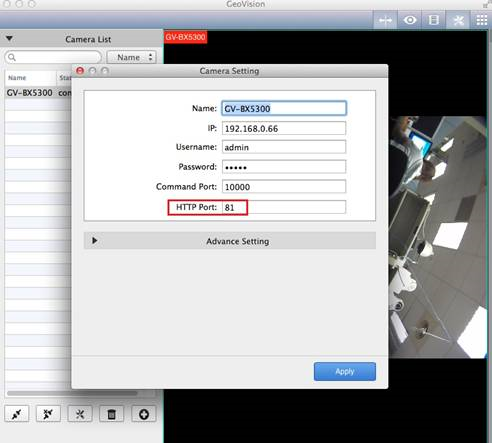
Task: Click the Password field
Action: click(x=284, y=167)
